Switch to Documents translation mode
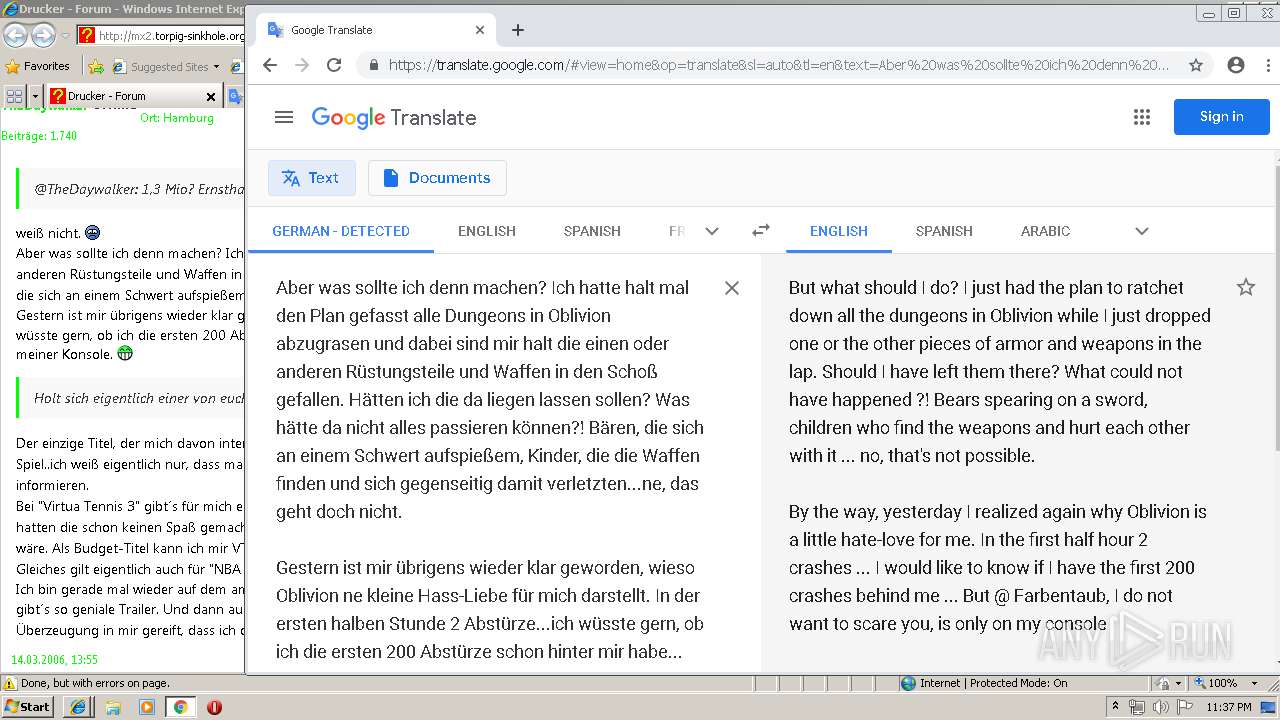Screen dimensions: 1280x720 click(437, 178)
